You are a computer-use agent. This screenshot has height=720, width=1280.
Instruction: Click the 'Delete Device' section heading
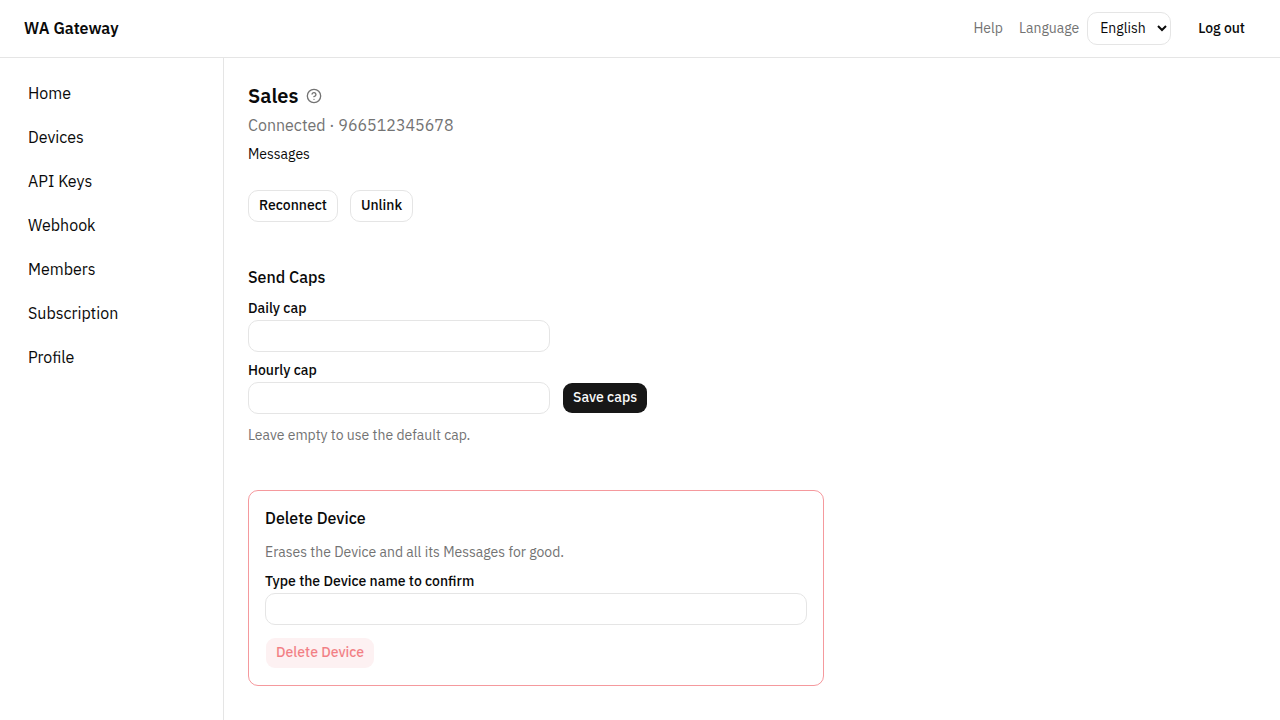coord(315,518)
